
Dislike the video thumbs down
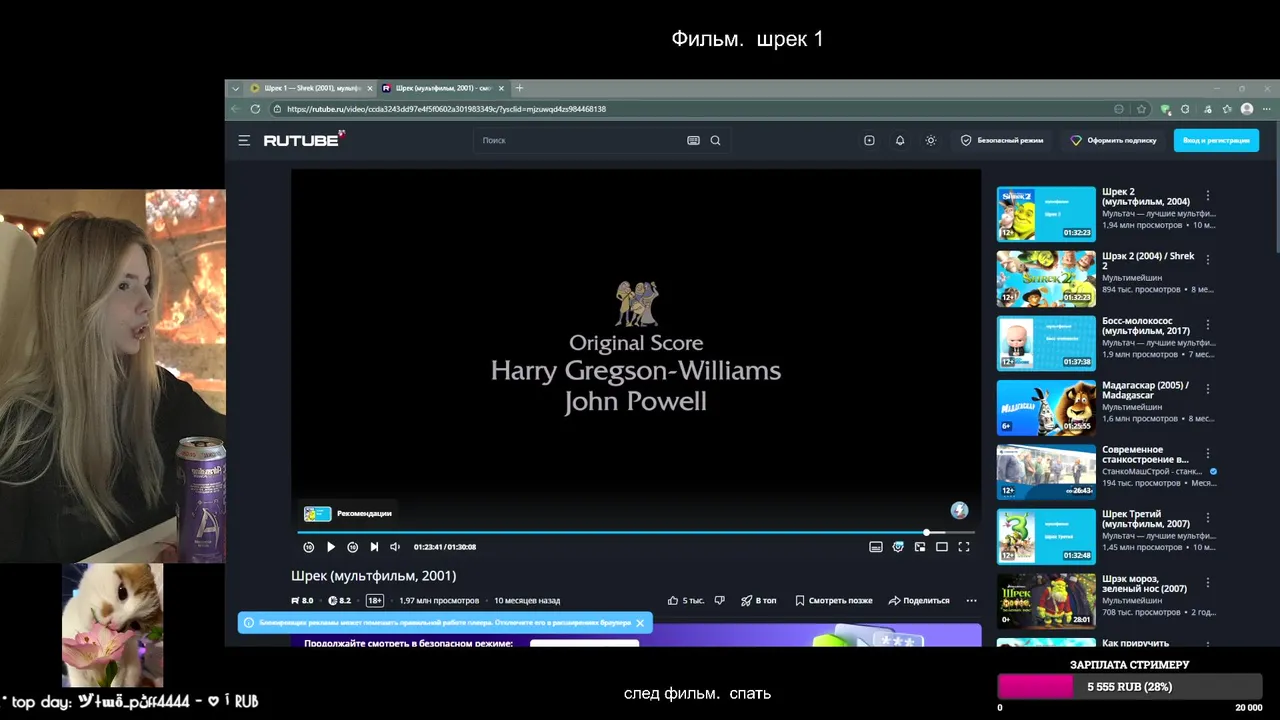click(719, 601)
